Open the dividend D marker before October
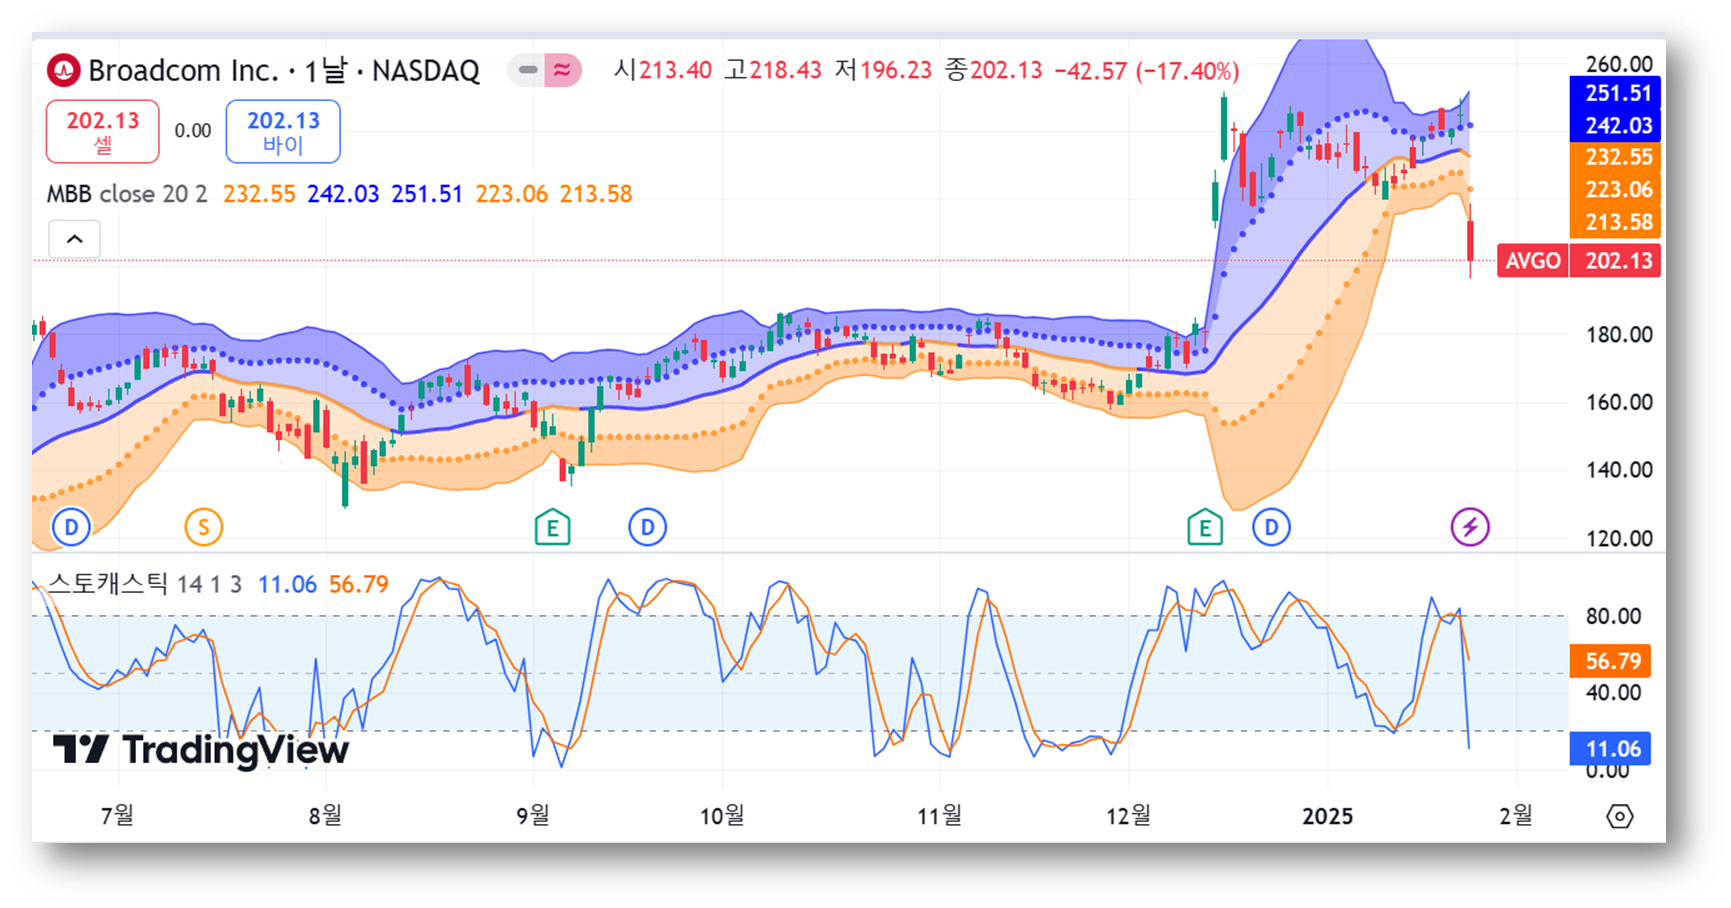This screenshot has height=908, width=1731. [x=648, y=526]
